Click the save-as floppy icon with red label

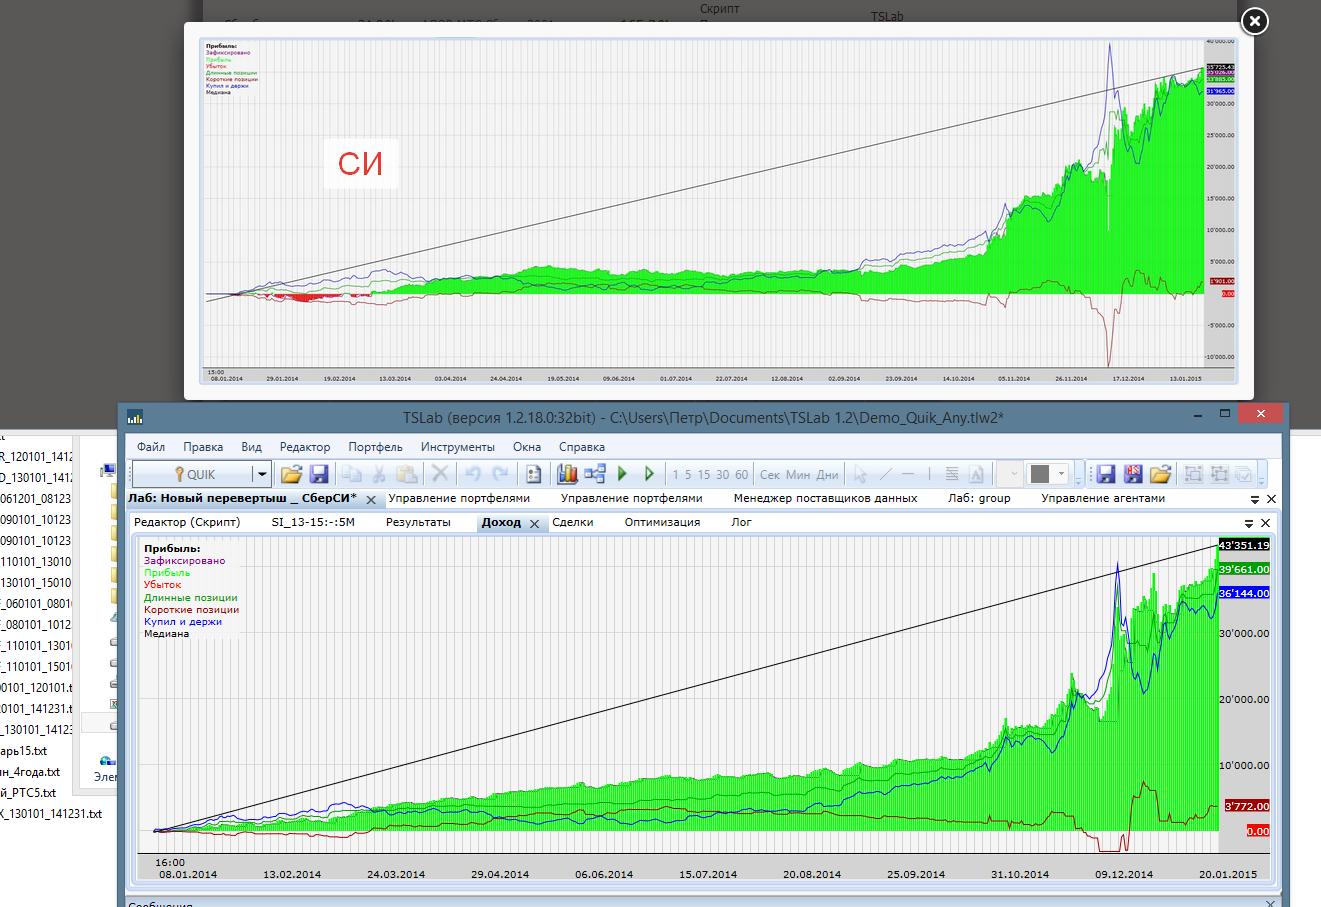(x=1133, y=474)
